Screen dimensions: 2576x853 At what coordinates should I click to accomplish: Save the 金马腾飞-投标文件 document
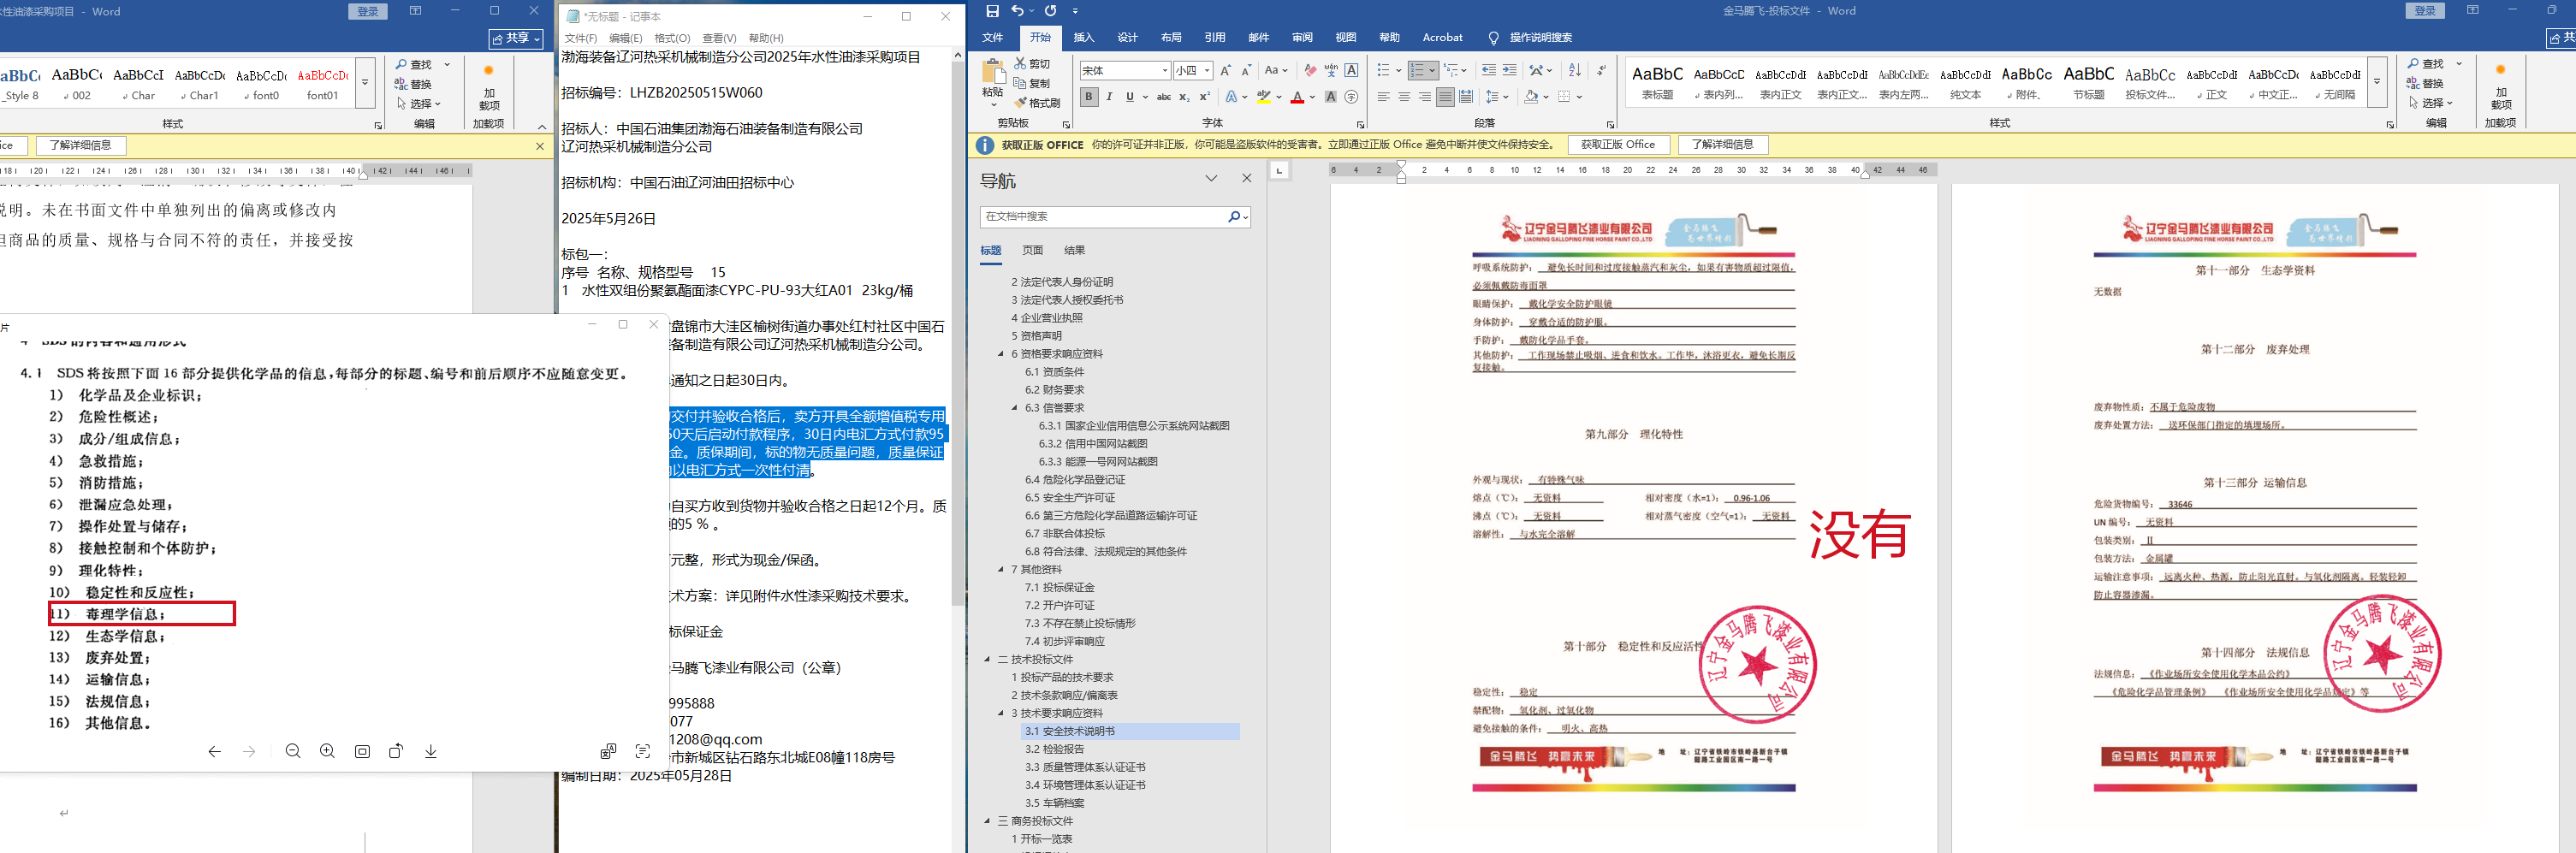point(992,11)
